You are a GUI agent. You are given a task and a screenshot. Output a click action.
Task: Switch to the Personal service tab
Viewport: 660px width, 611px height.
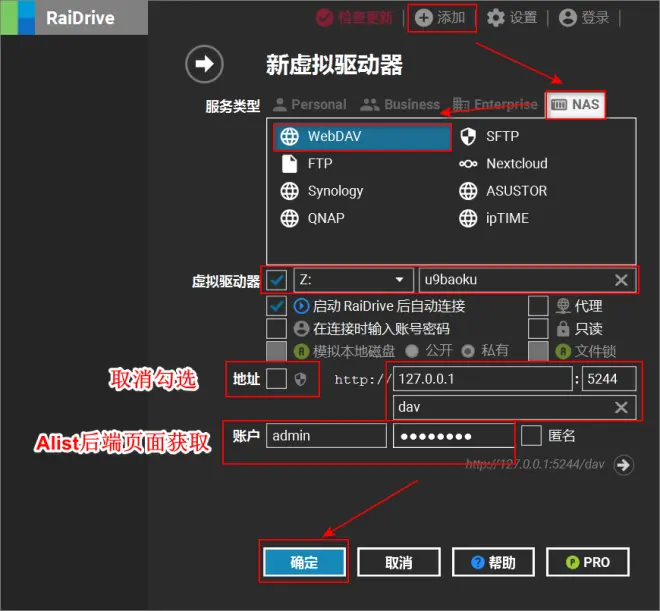310,104
